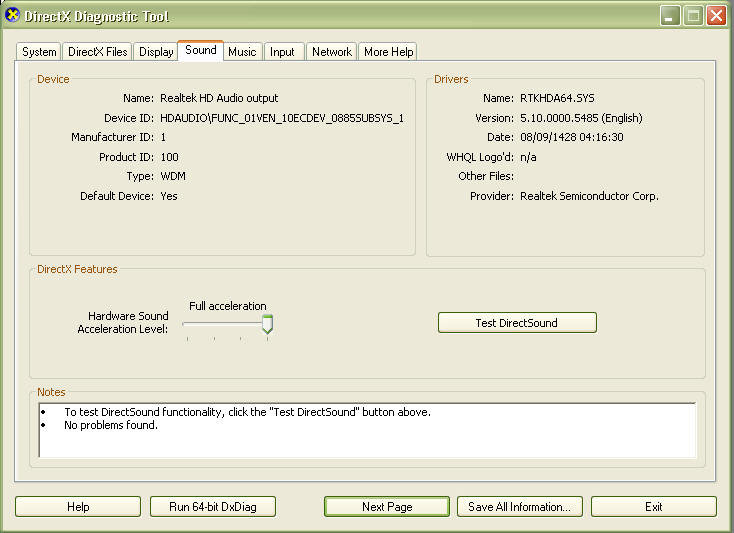734x533 pixels.
Task: Click the 'No problems found.' note
Action: pyautogui.click(x=111, y=425)
